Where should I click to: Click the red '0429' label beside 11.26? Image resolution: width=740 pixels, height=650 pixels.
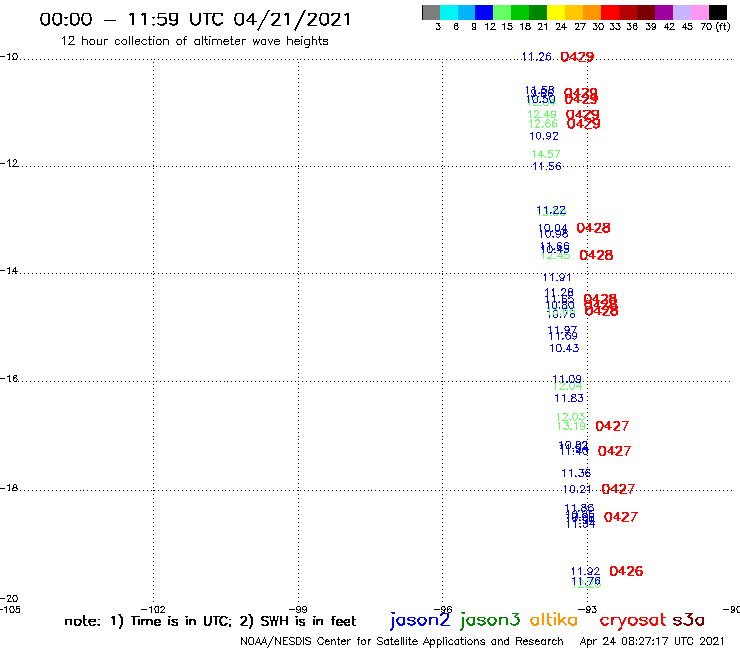point(577,57)
